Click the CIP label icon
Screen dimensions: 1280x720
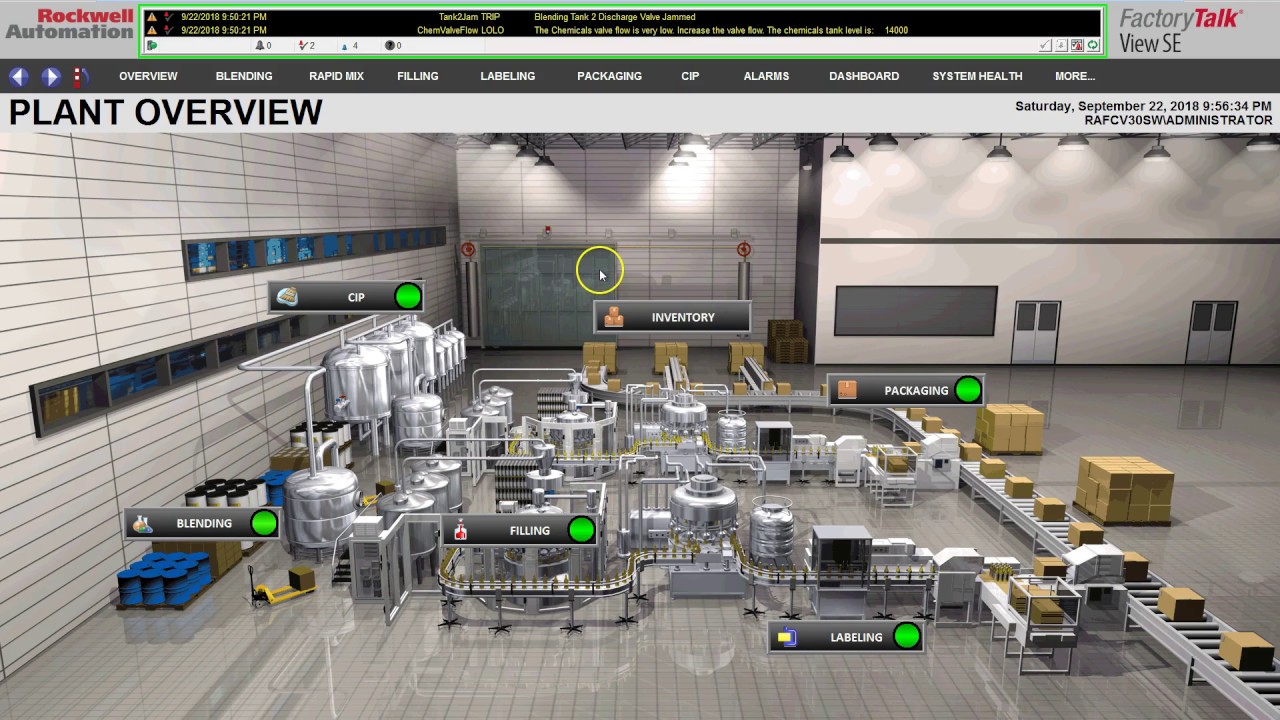pyautogui.click(x=288, y=297)
